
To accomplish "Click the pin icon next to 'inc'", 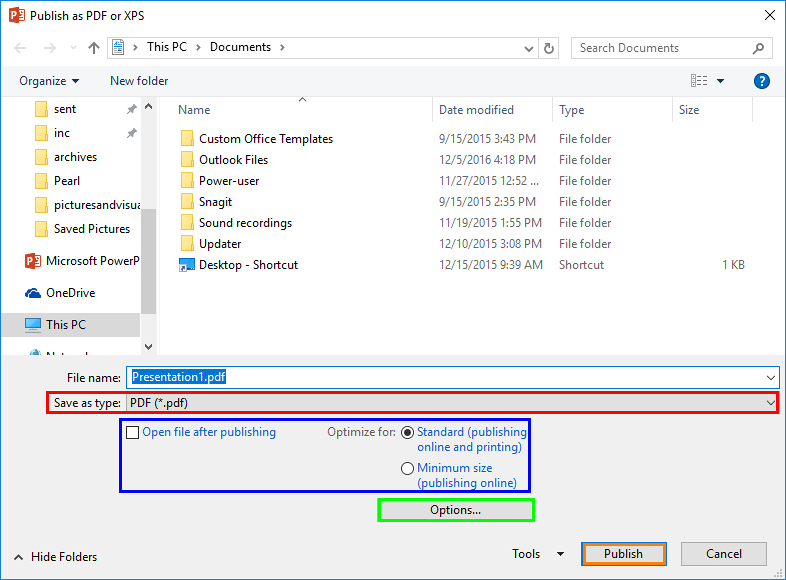I will tap(131, 133).
